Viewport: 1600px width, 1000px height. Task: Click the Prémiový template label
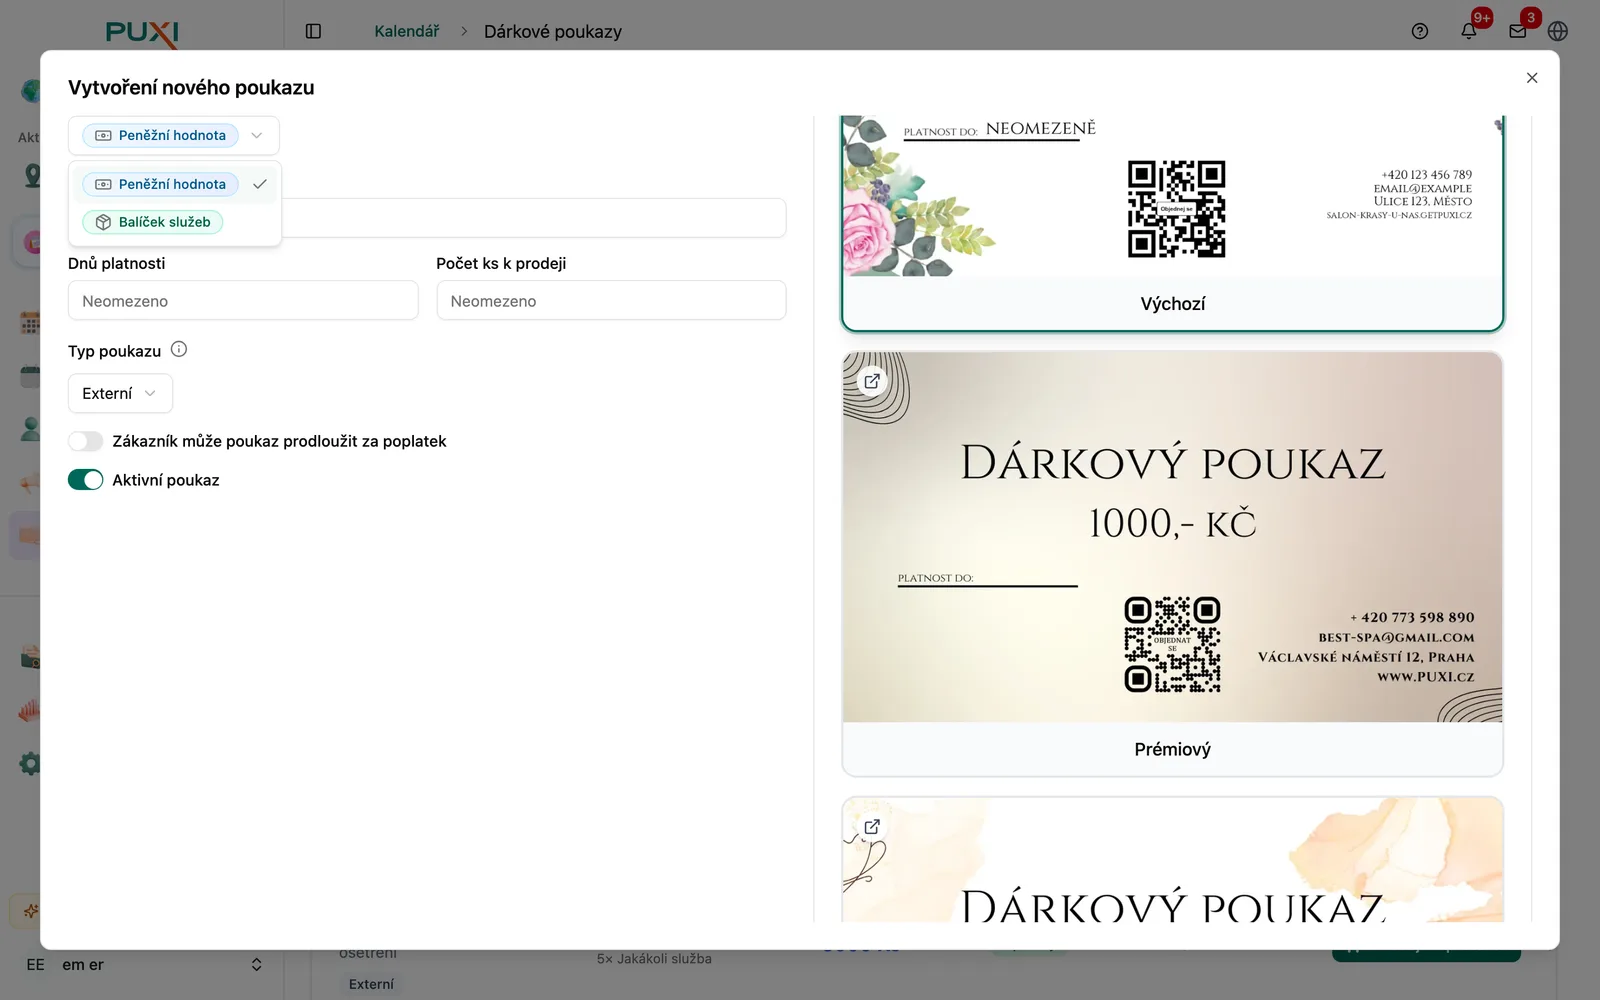point(1173,750)
